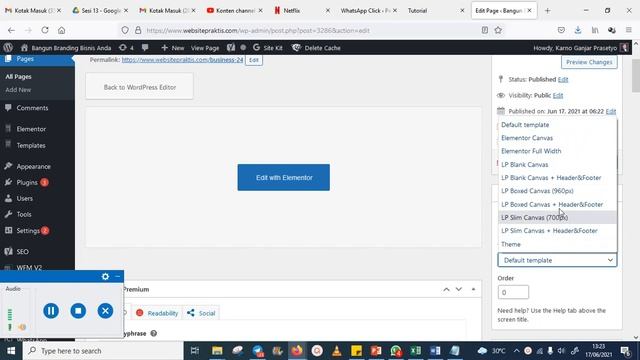The image size is (640, 360).
Task: Click the template combo box
Action: (x=557, y=260)
